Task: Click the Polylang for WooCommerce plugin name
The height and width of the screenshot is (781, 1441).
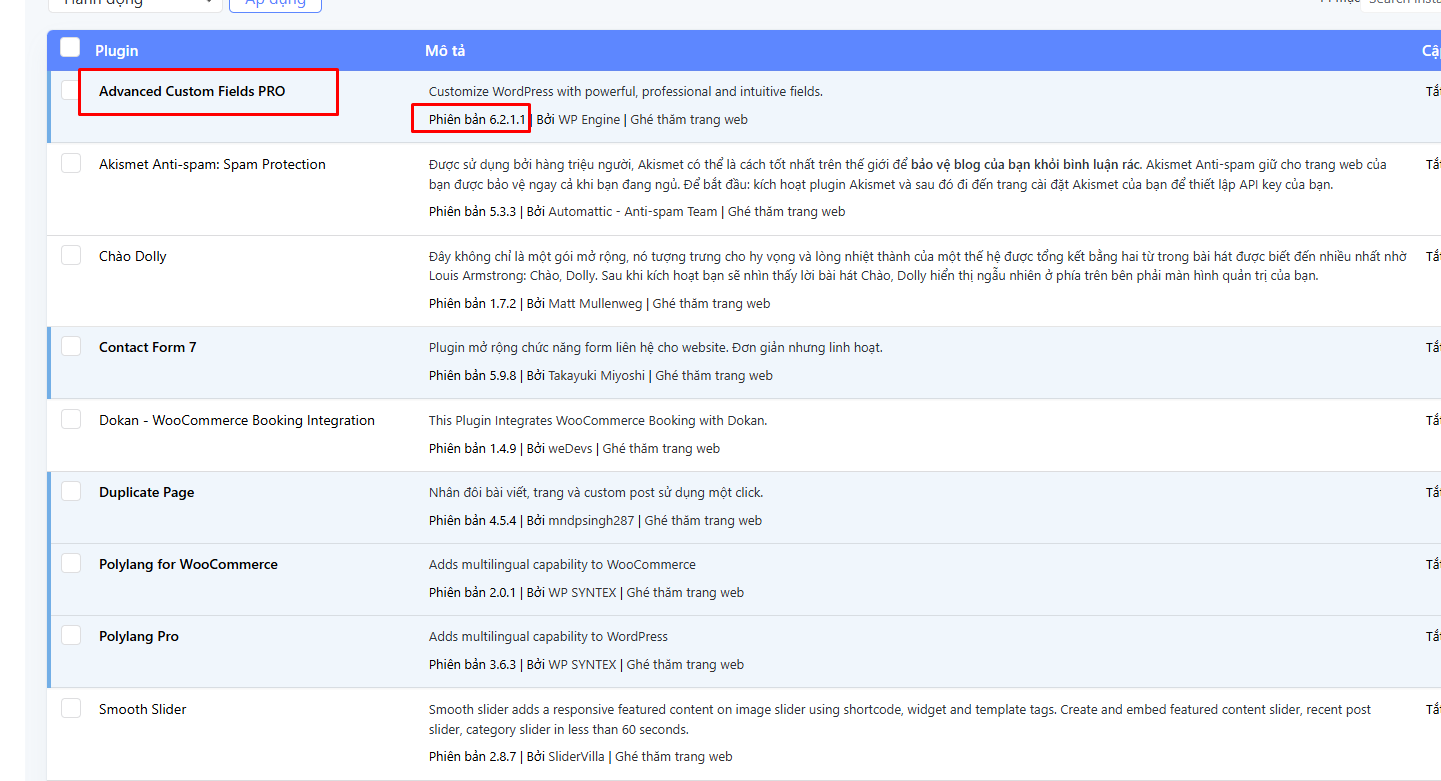Action: [188, 564]
